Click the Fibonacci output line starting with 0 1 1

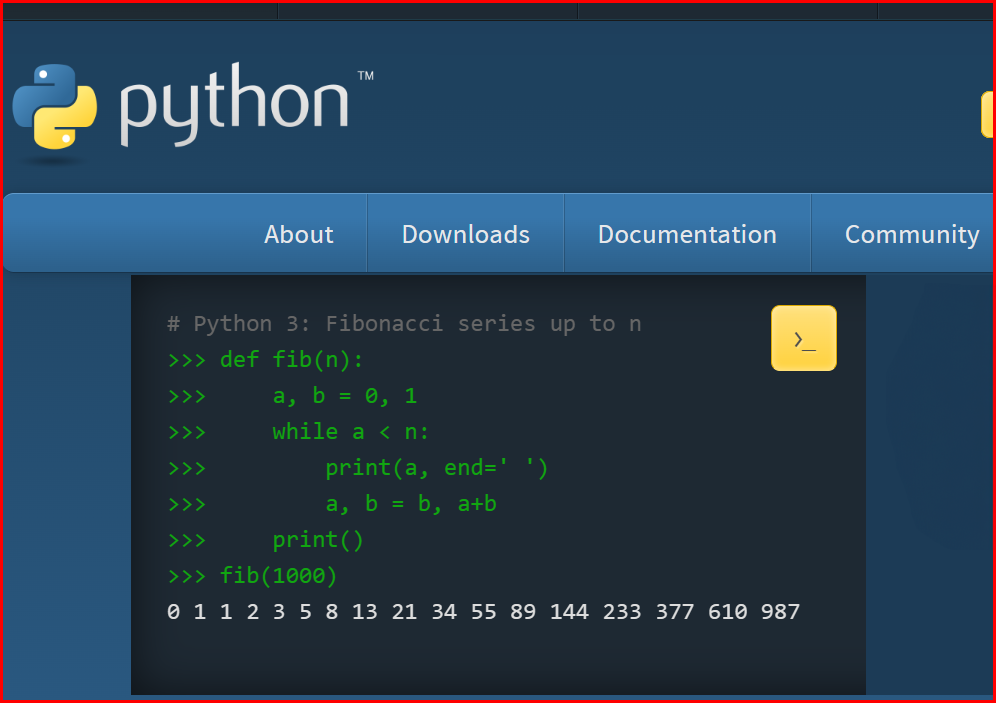(483, 612)
